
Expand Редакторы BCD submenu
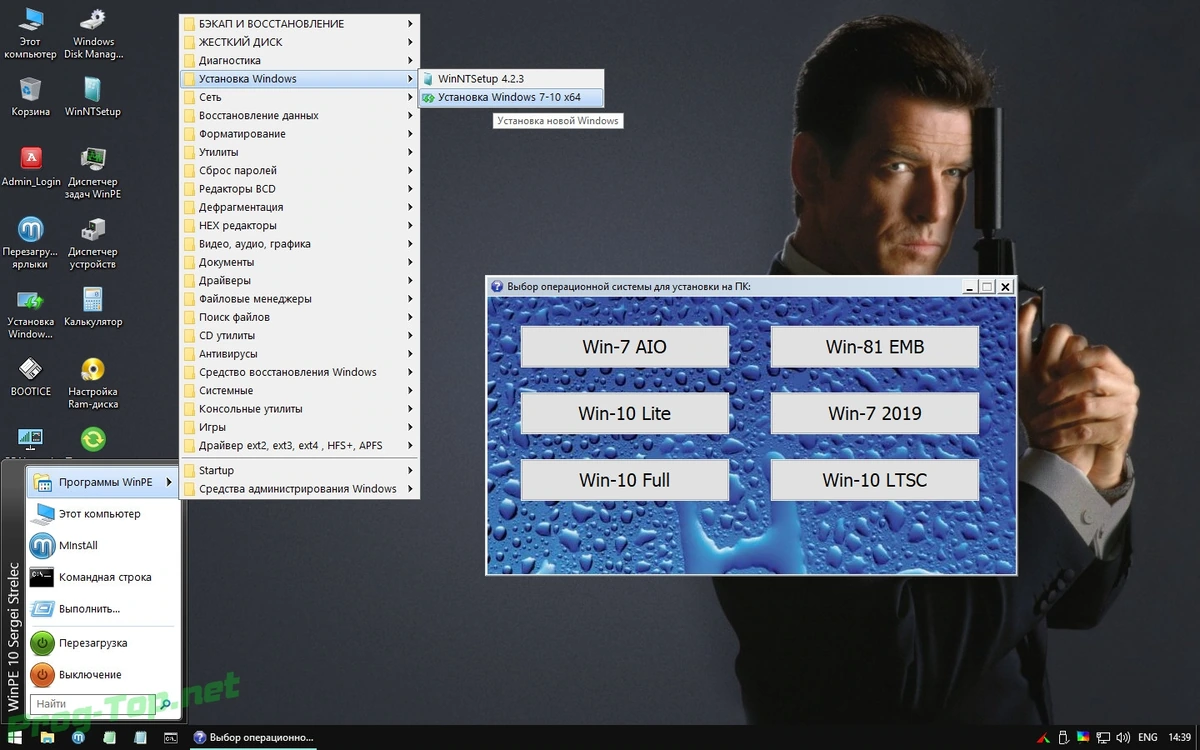point(300,189)
